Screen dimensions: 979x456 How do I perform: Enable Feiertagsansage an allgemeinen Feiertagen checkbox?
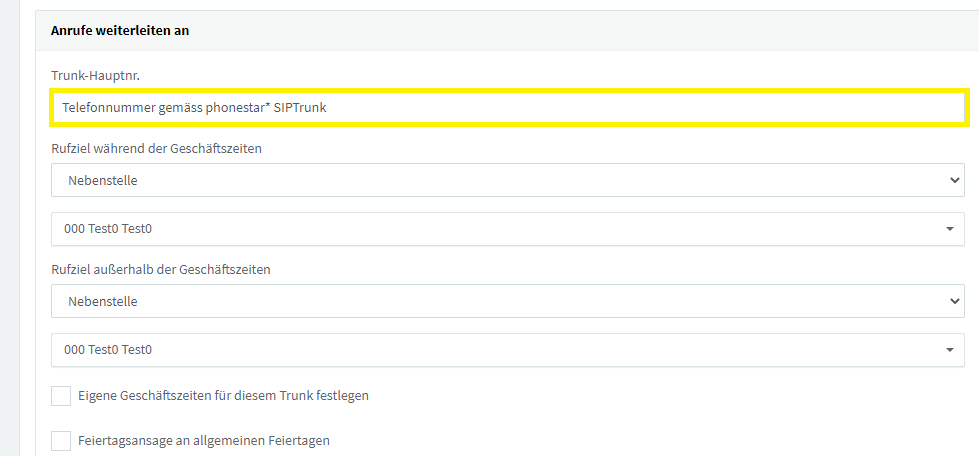61,440
